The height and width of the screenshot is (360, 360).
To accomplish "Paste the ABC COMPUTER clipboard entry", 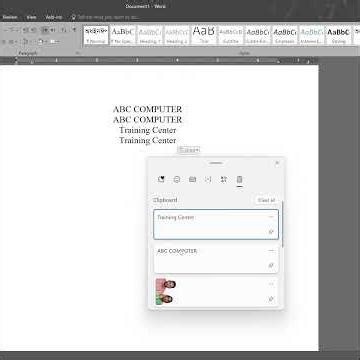I will [x=216, y=258].
